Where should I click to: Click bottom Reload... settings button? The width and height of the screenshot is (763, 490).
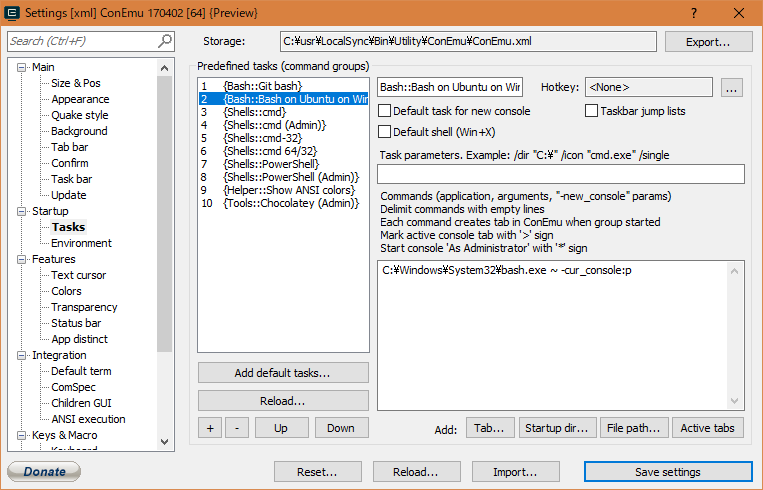coord(417,472)
